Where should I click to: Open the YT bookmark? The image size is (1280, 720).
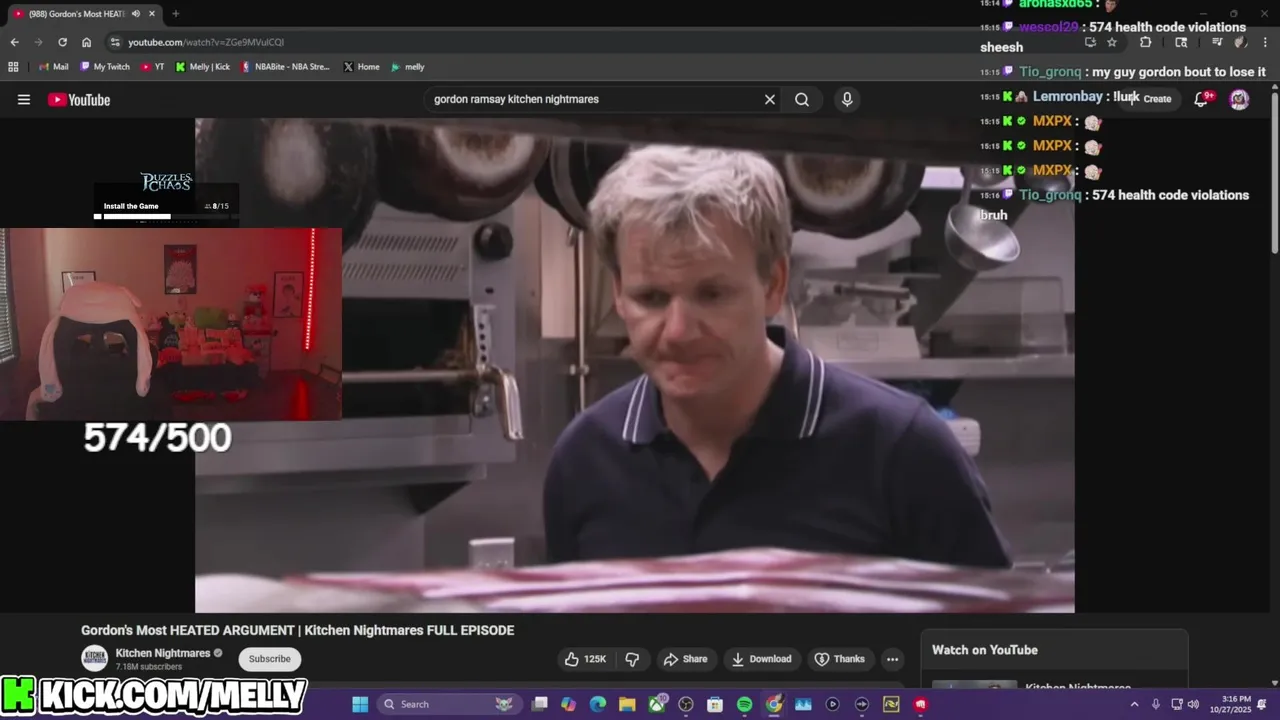click(x=153, y=67)
